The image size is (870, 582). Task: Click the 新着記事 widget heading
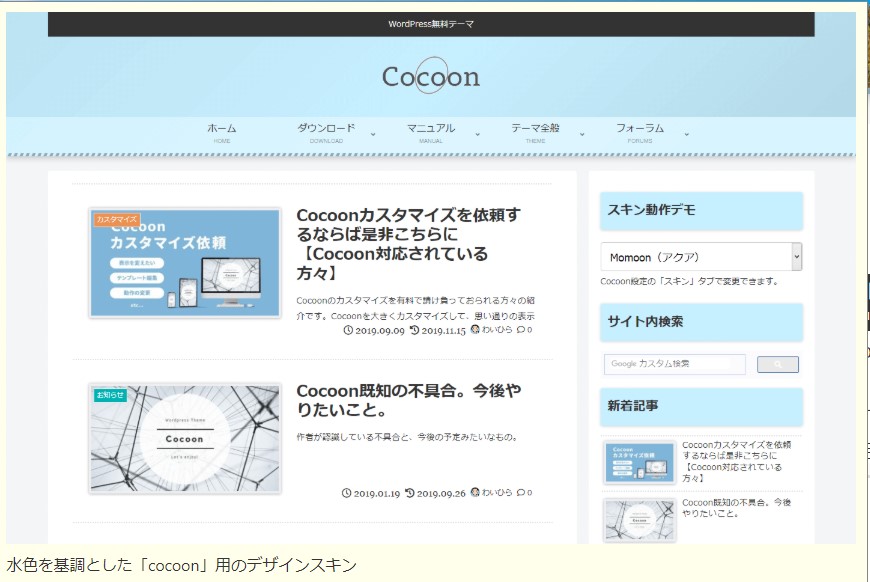tap(701, 406)
